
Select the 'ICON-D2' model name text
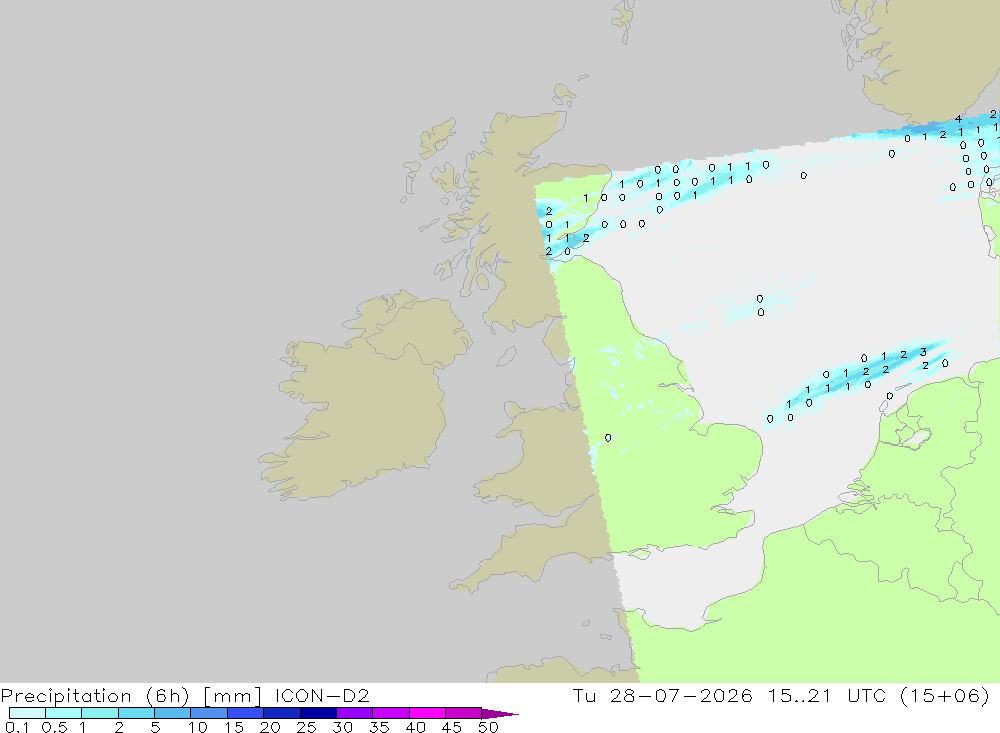[x=322, y=695]
